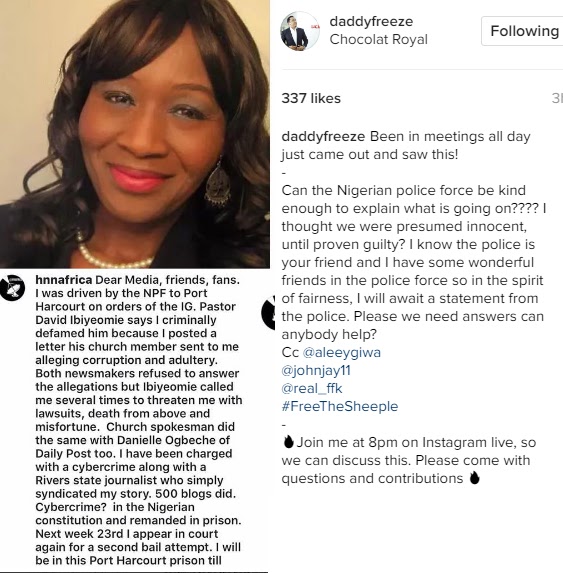This screenshot has width=563, height=573.
Task: Open the woman's portrait photo
Action: [135, 134]
